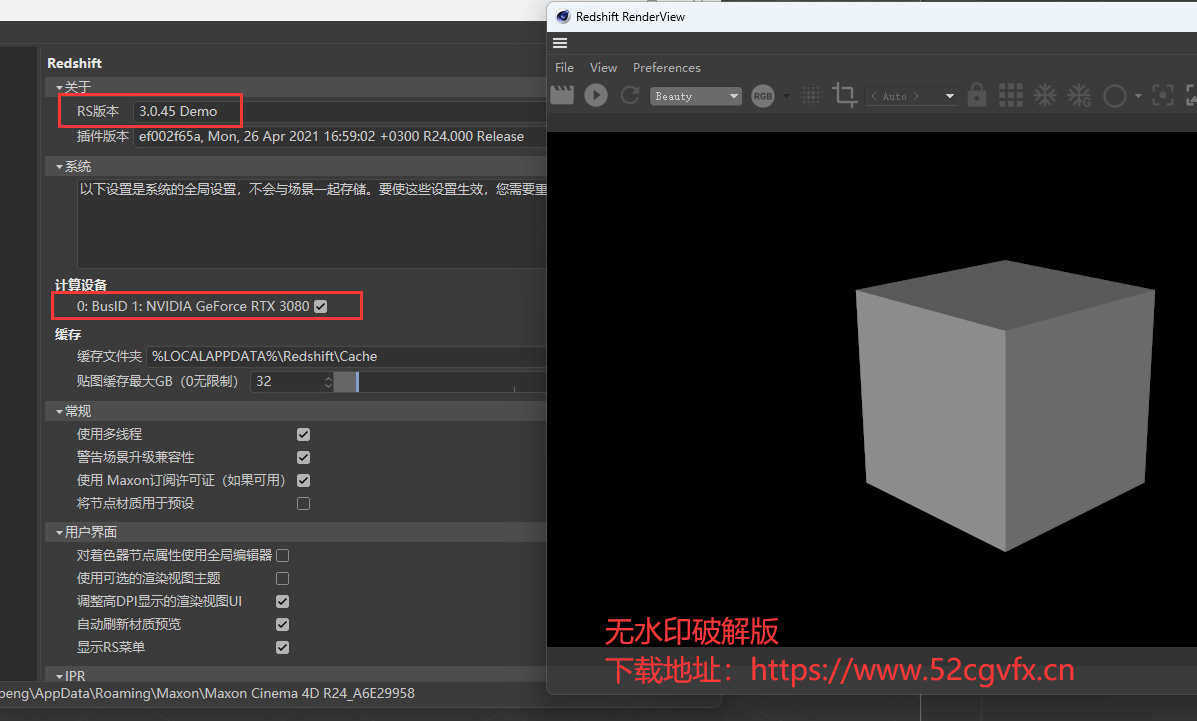Click the 贴图缓存最大GB value field
This screenshot has height=721, width=1197.
coord(287,381)
